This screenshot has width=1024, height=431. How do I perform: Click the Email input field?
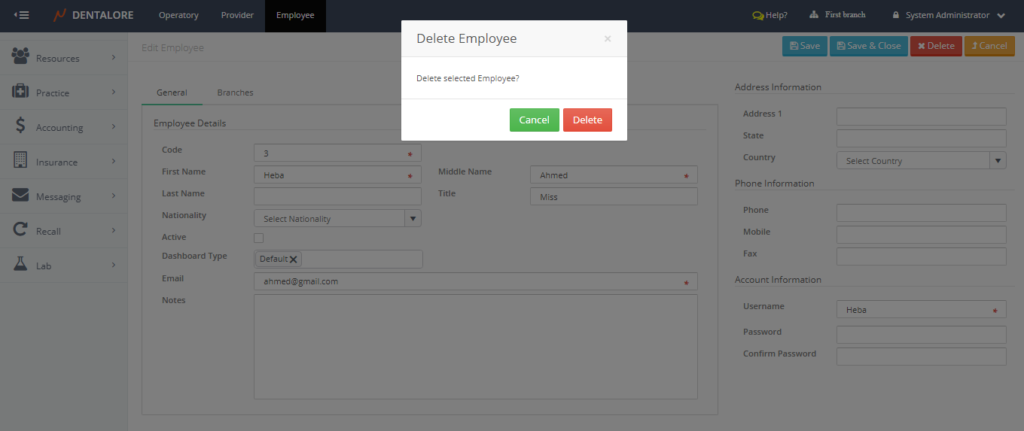tap(475, 282)
